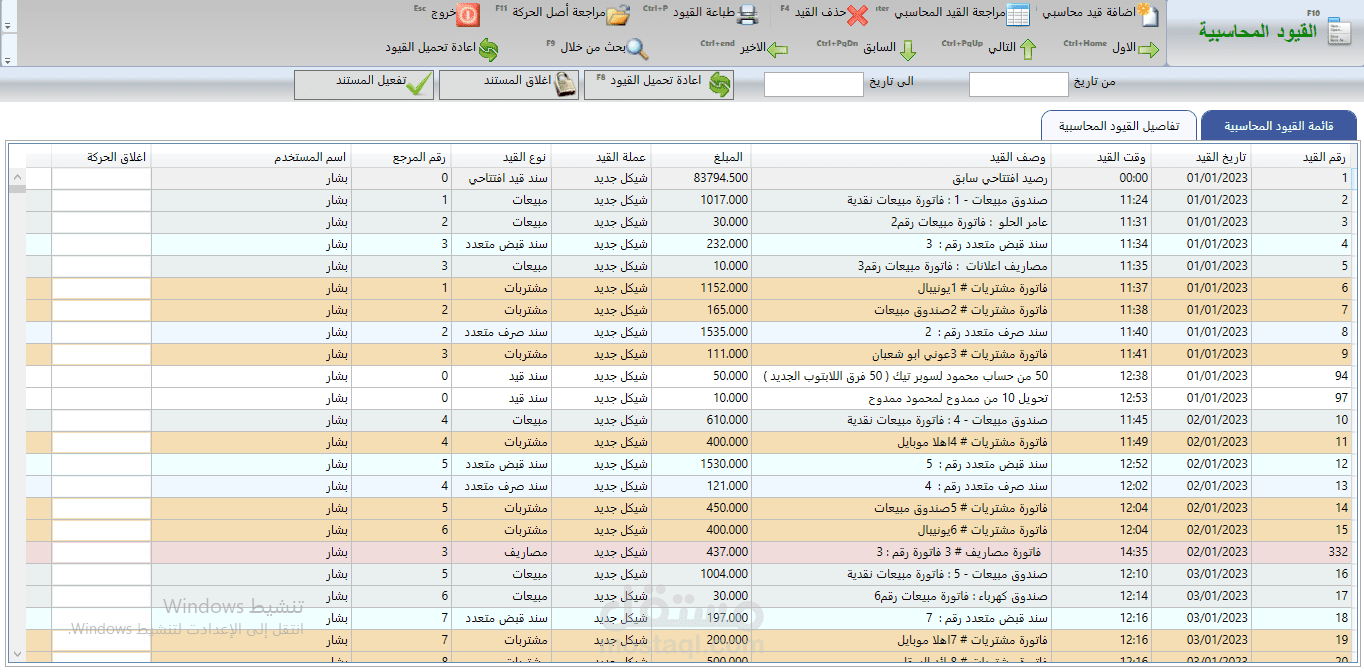Jump to last record with الاخير arrow
Image resolution: width=1364 pixels, height=672 pixels.
point(777,49)
